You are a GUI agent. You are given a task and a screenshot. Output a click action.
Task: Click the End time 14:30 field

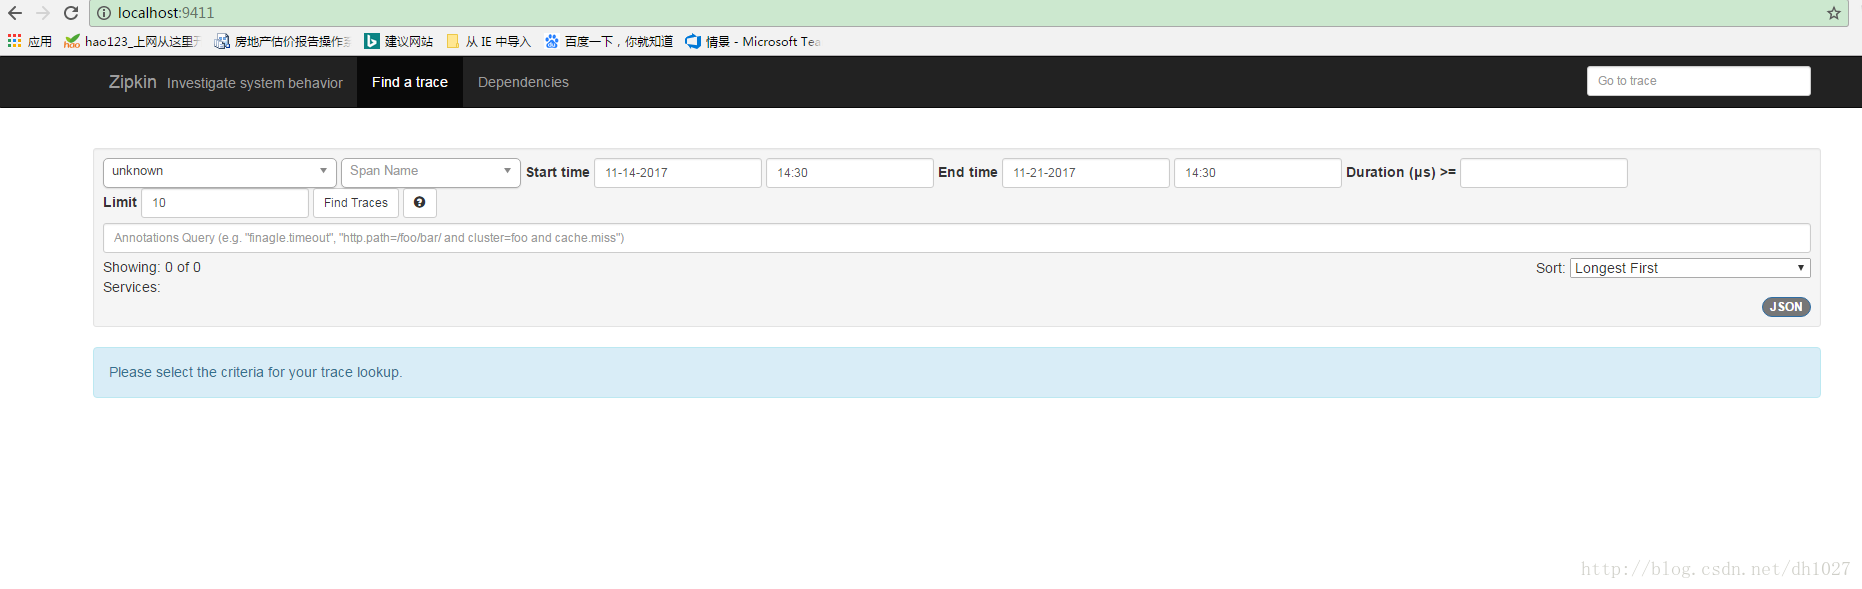1258,173
